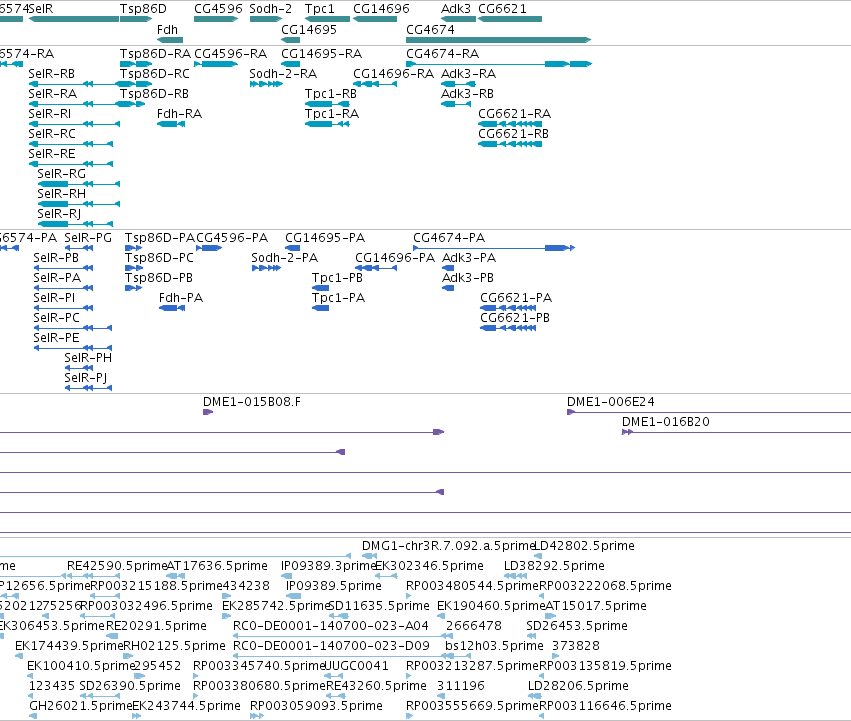Image resolution: width=851 pixels, height=721 pixels.
Task: Select the Tsp86D gene label
Action: pos(143,9)
